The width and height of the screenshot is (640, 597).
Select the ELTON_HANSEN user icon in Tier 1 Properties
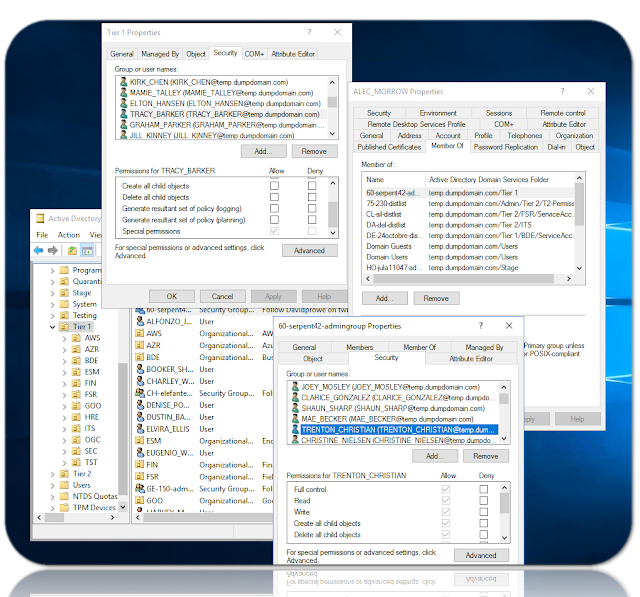(123, 103)
